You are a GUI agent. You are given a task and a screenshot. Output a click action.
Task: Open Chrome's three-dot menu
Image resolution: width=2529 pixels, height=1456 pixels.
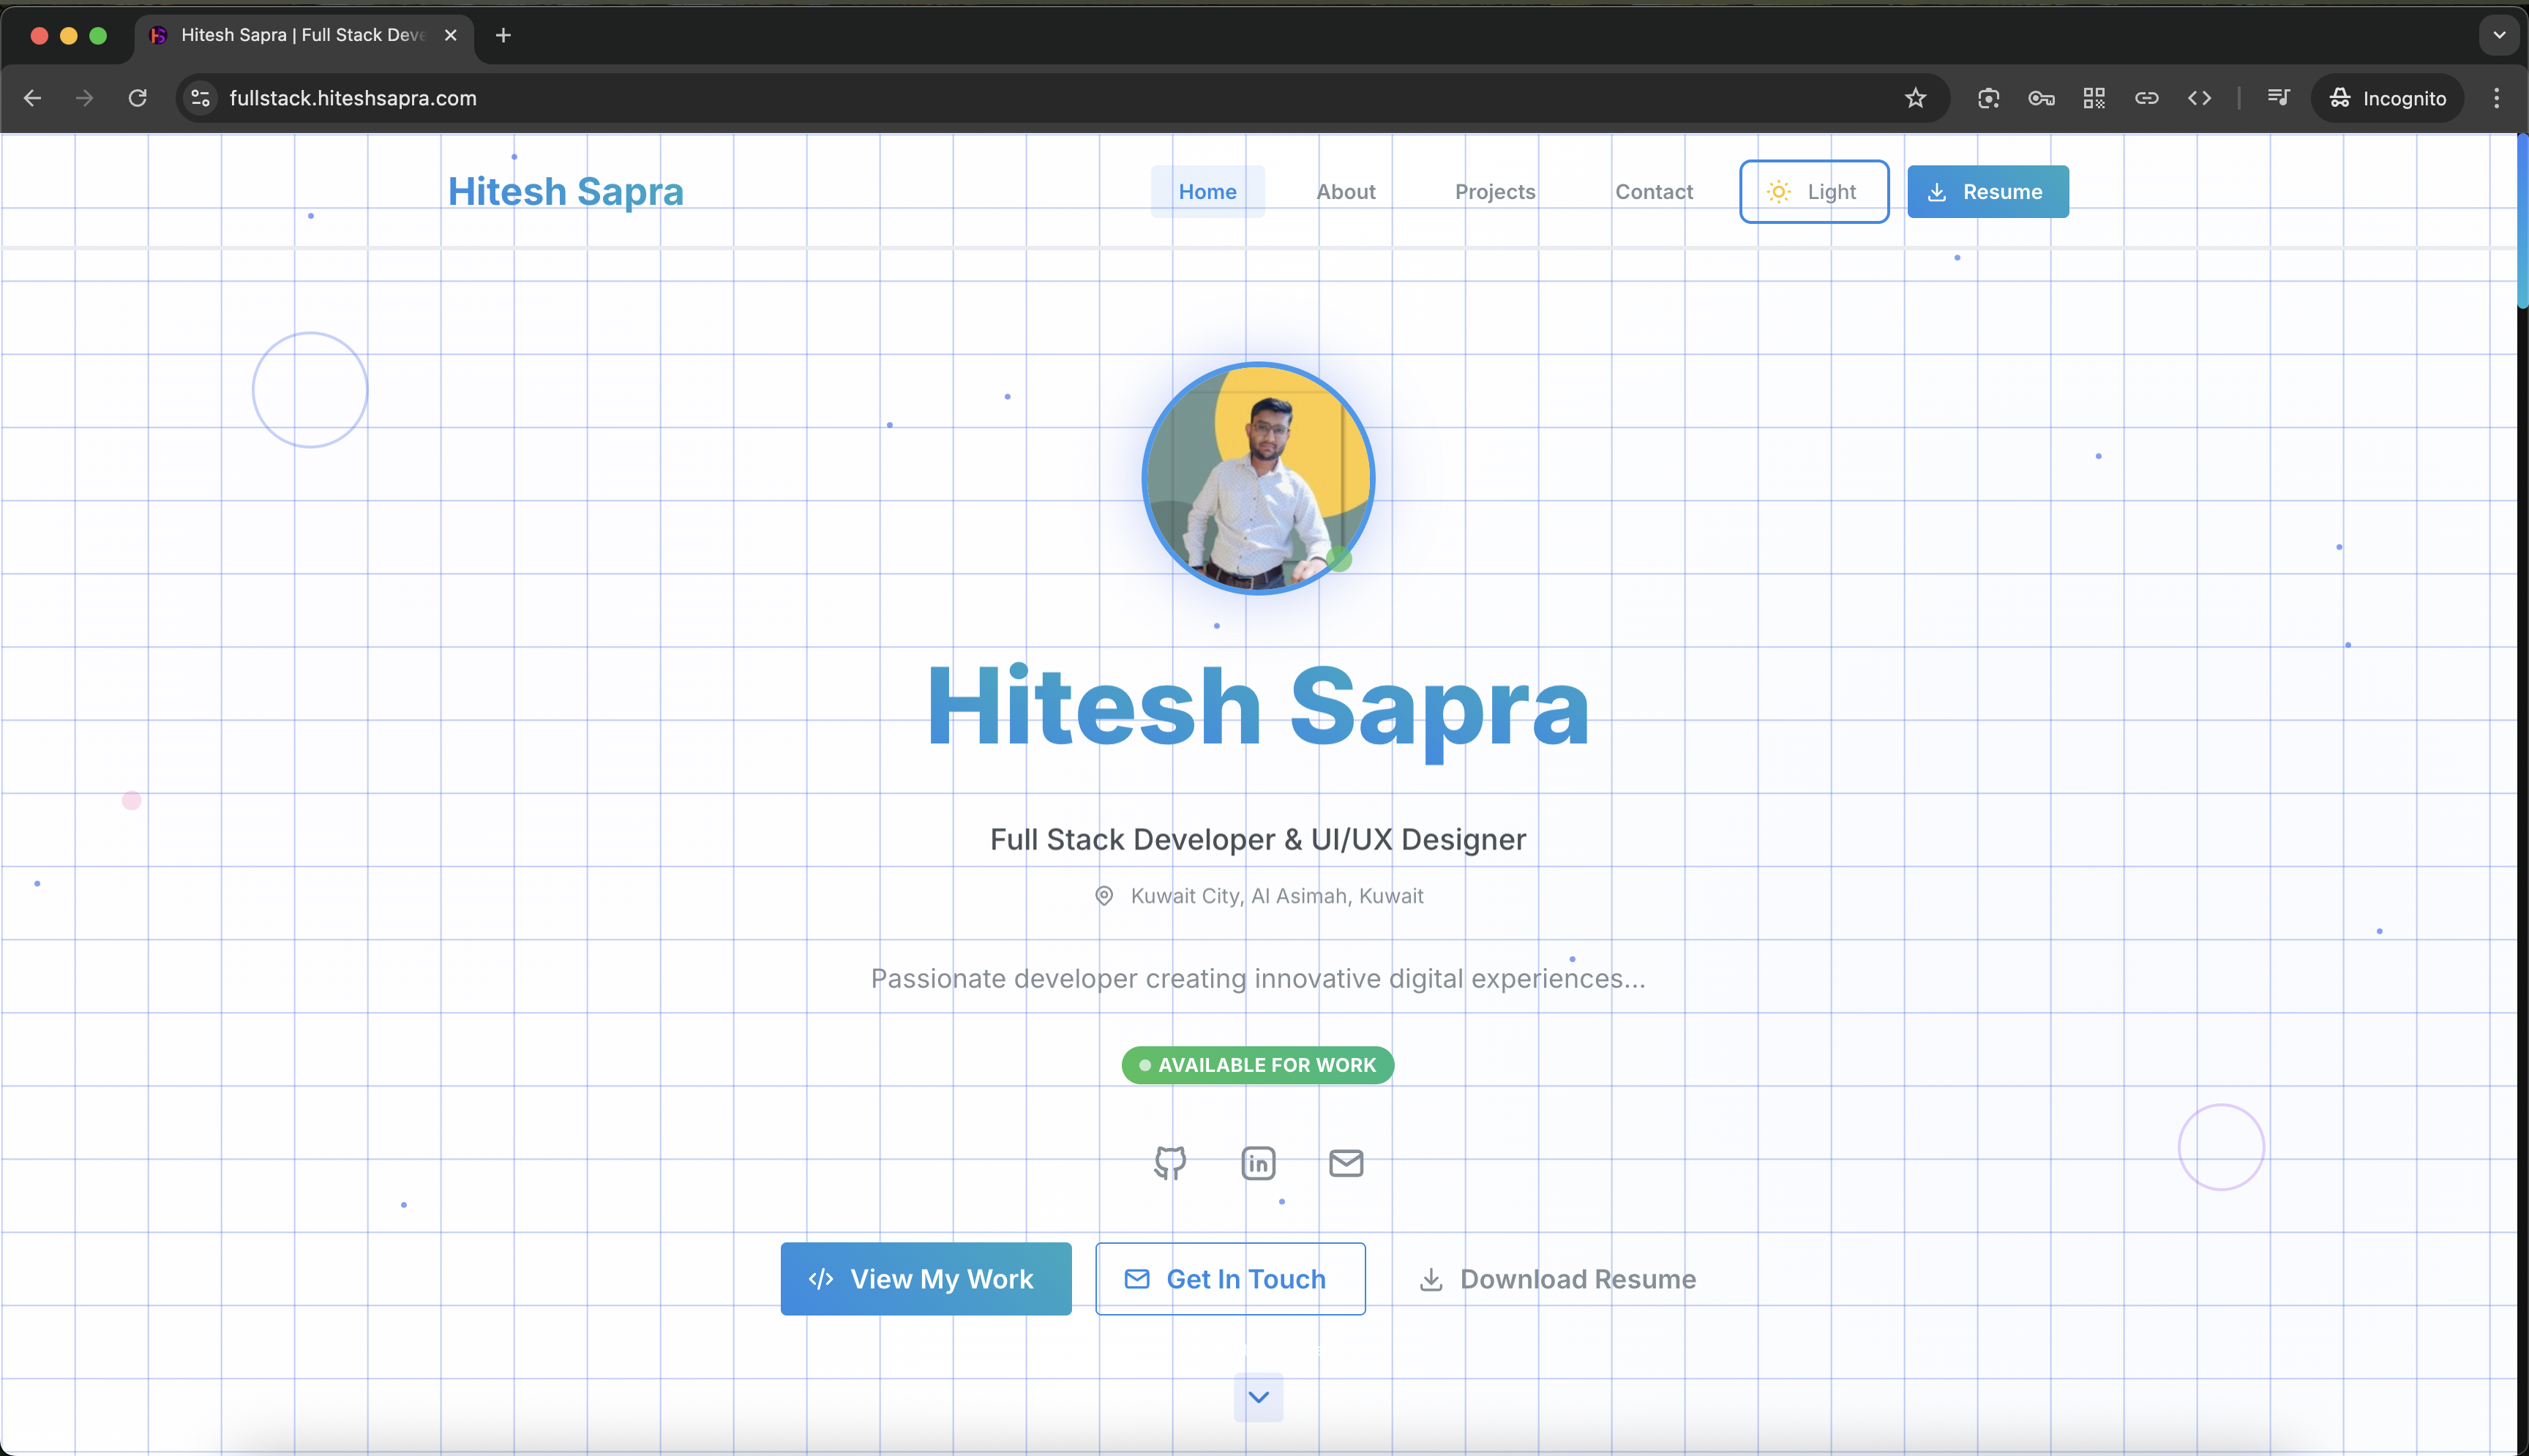[x=2497, y=98]
